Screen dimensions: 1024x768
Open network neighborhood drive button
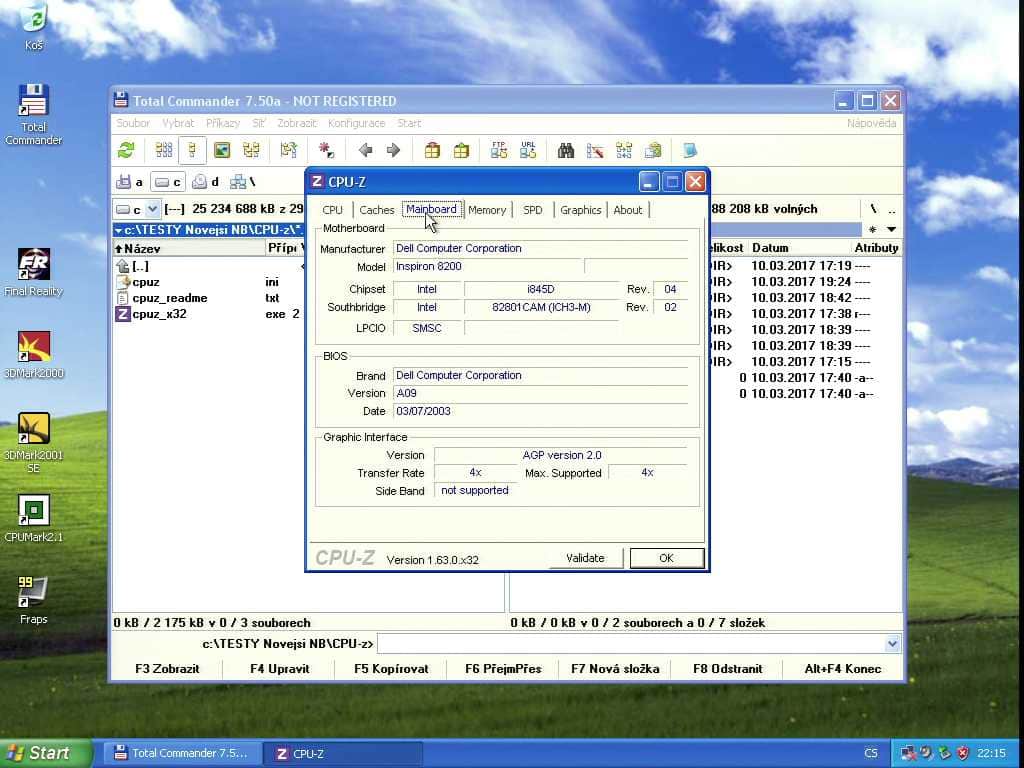[242, 182]
